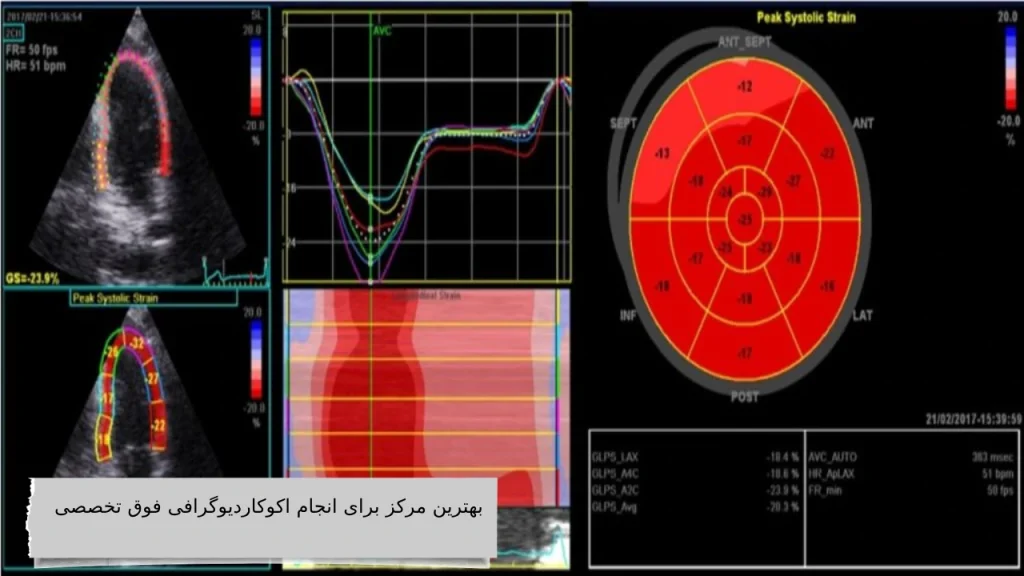Select basal anterior segment labeled -22
This screenshot has width=1024, height=576.
[x=827, y=154]
